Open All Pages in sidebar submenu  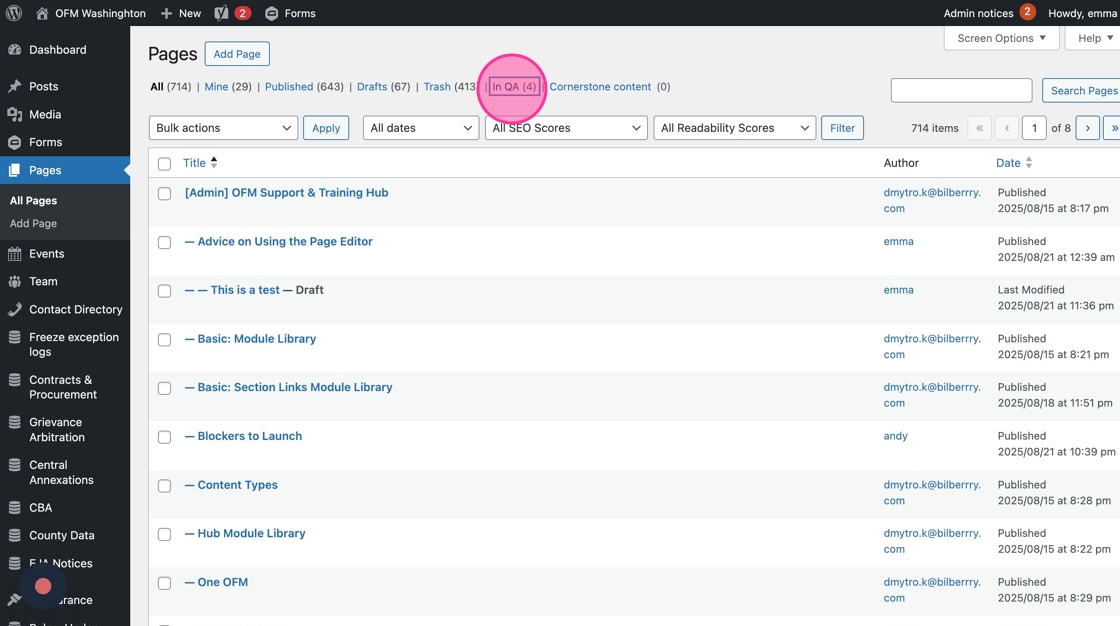tap(33, 201)
